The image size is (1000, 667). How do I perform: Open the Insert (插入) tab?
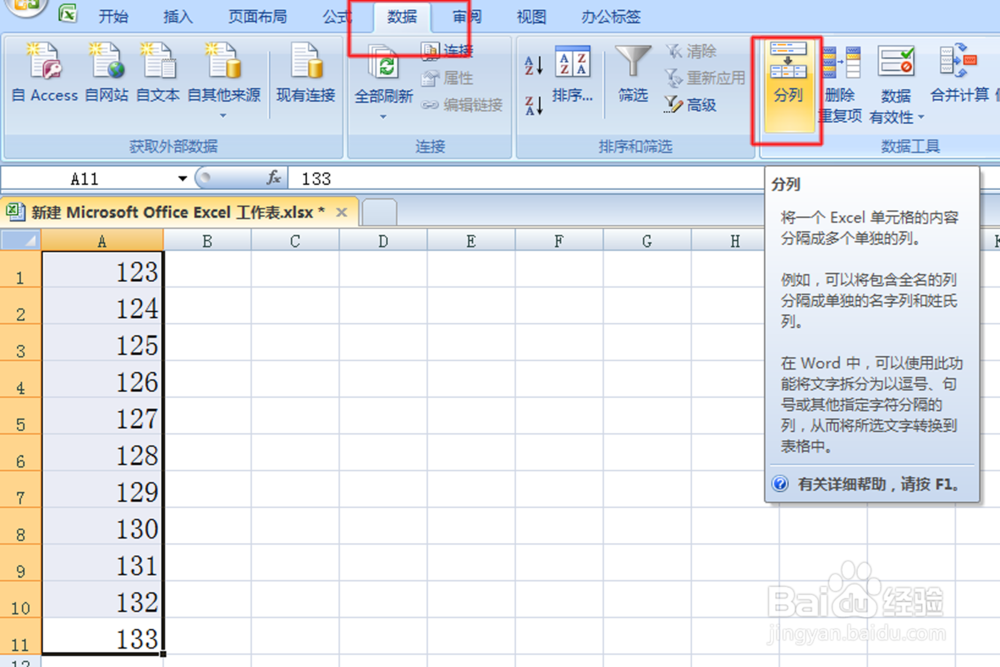pyautogui.click(x=177, y=17)
